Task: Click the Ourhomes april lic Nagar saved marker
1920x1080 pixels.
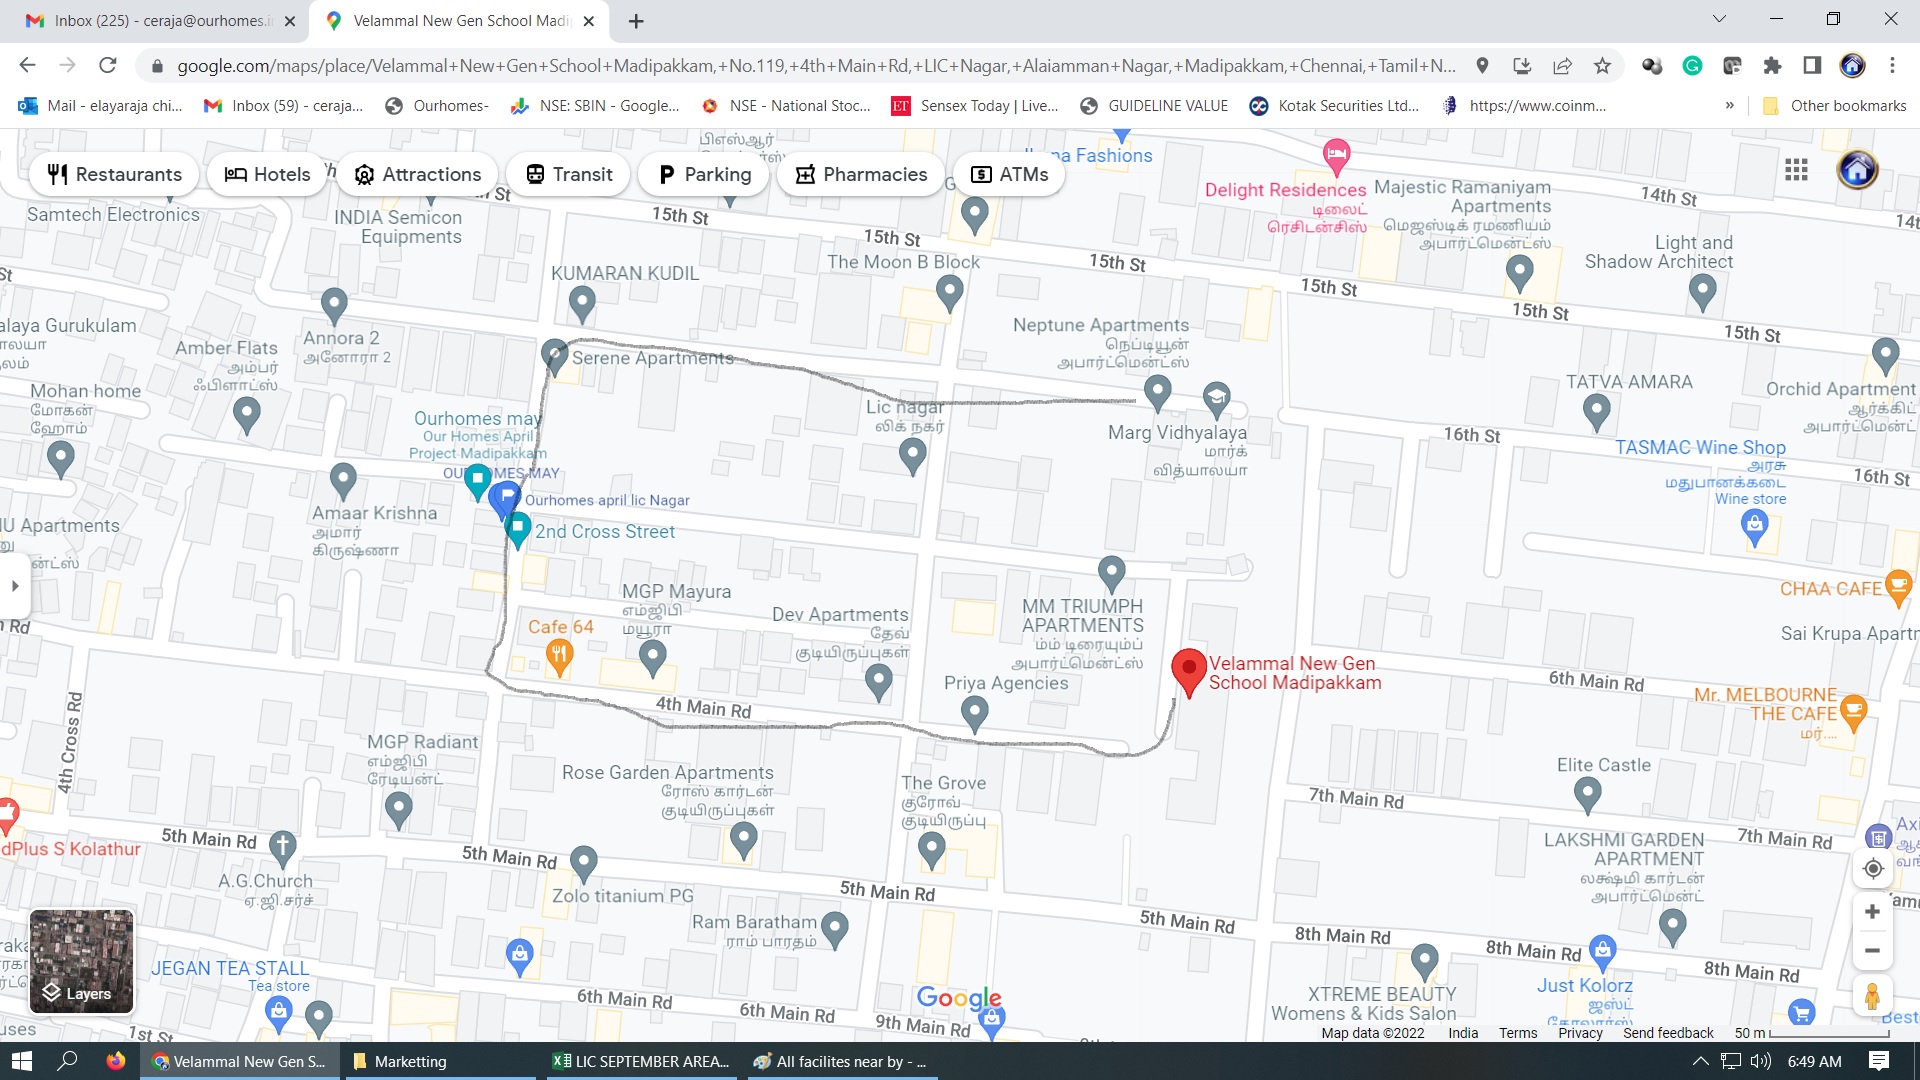Action: tap(507, 497)
